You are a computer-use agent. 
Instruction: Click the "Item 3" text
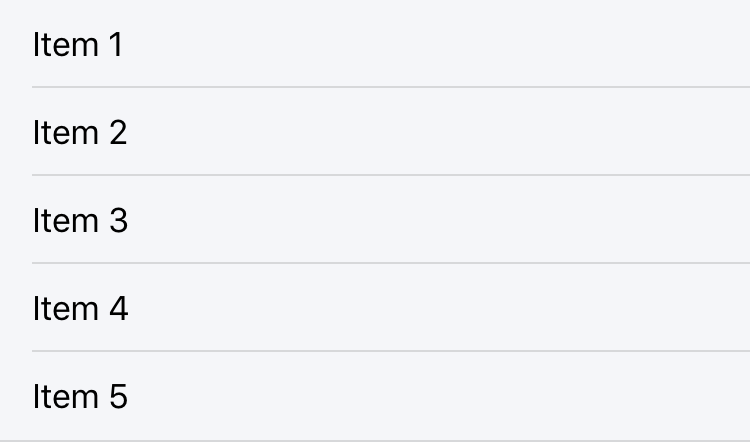80,220
